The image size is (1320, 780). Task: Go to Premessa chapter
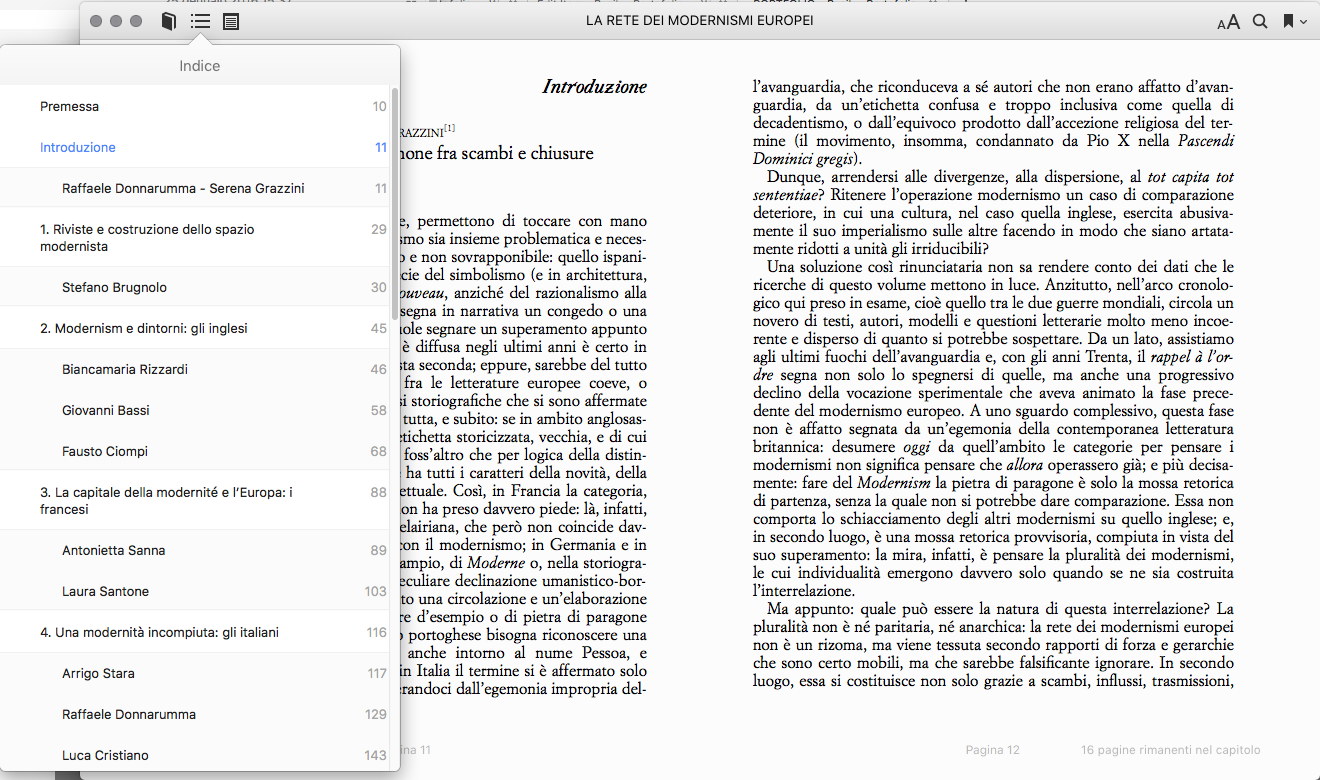(195, 106)
